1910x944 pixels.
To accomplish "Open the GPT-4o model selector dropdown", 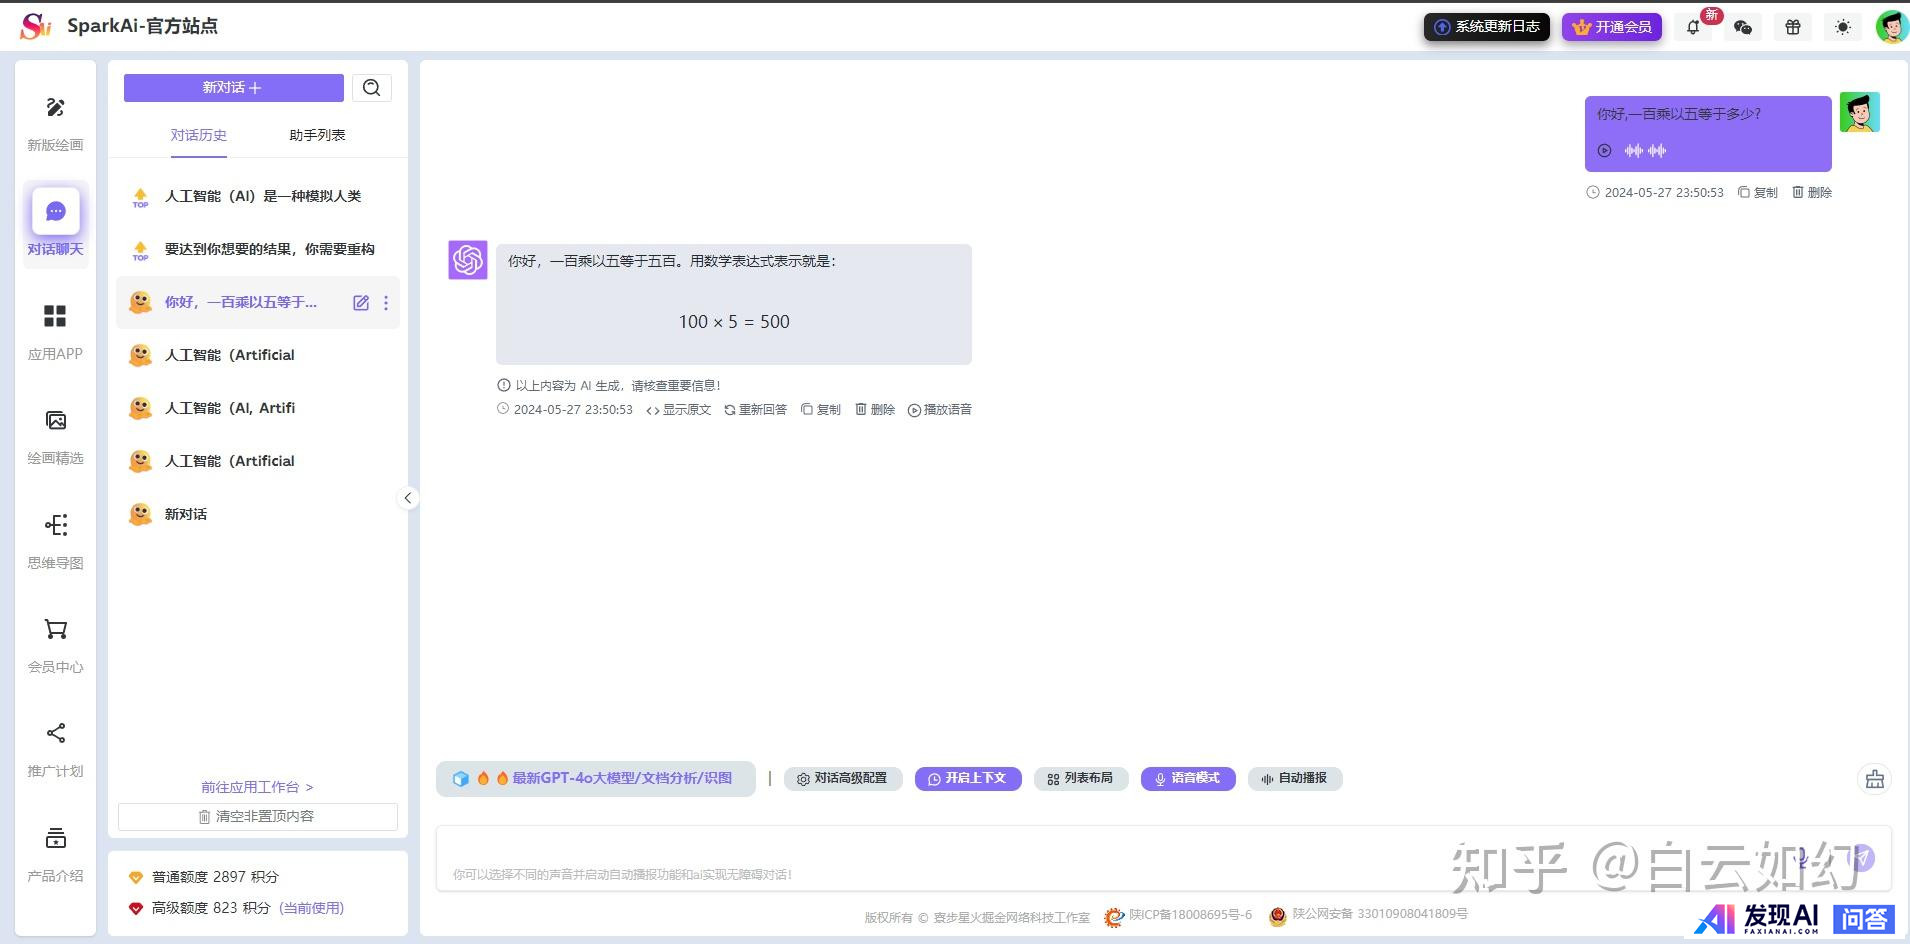I will tap(596, 779).
